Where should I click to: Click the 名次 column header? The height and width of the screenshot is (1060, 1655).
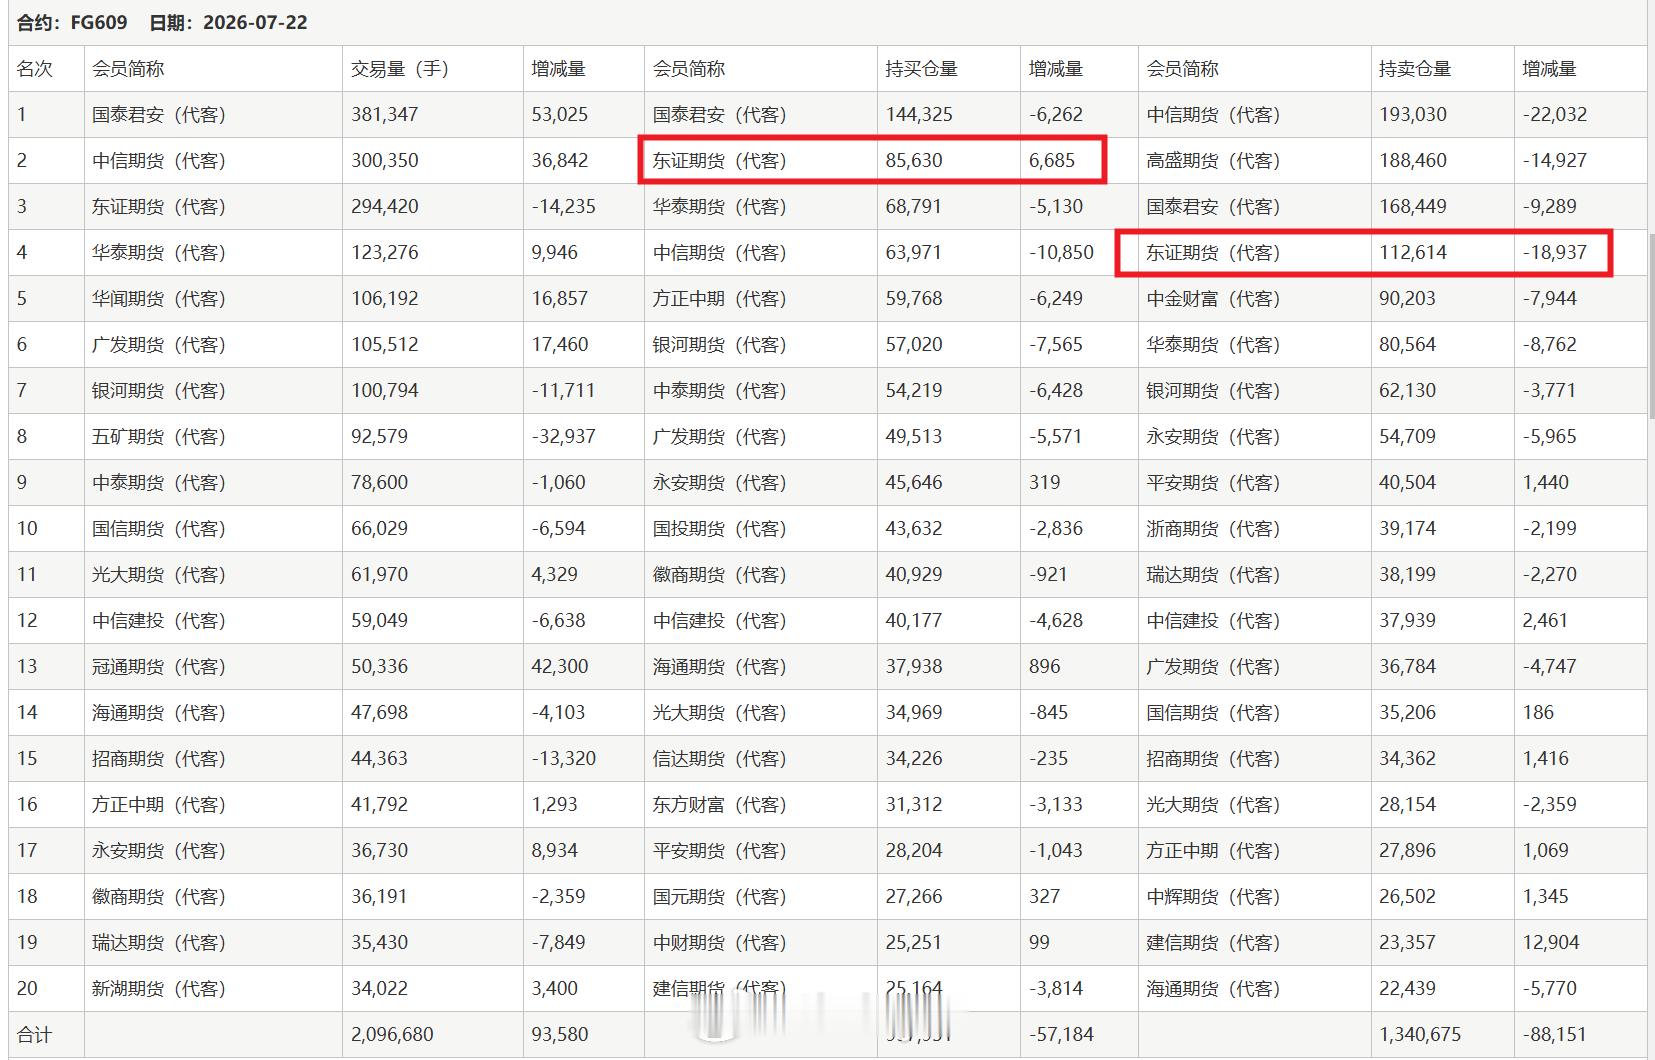click(35, 69)
